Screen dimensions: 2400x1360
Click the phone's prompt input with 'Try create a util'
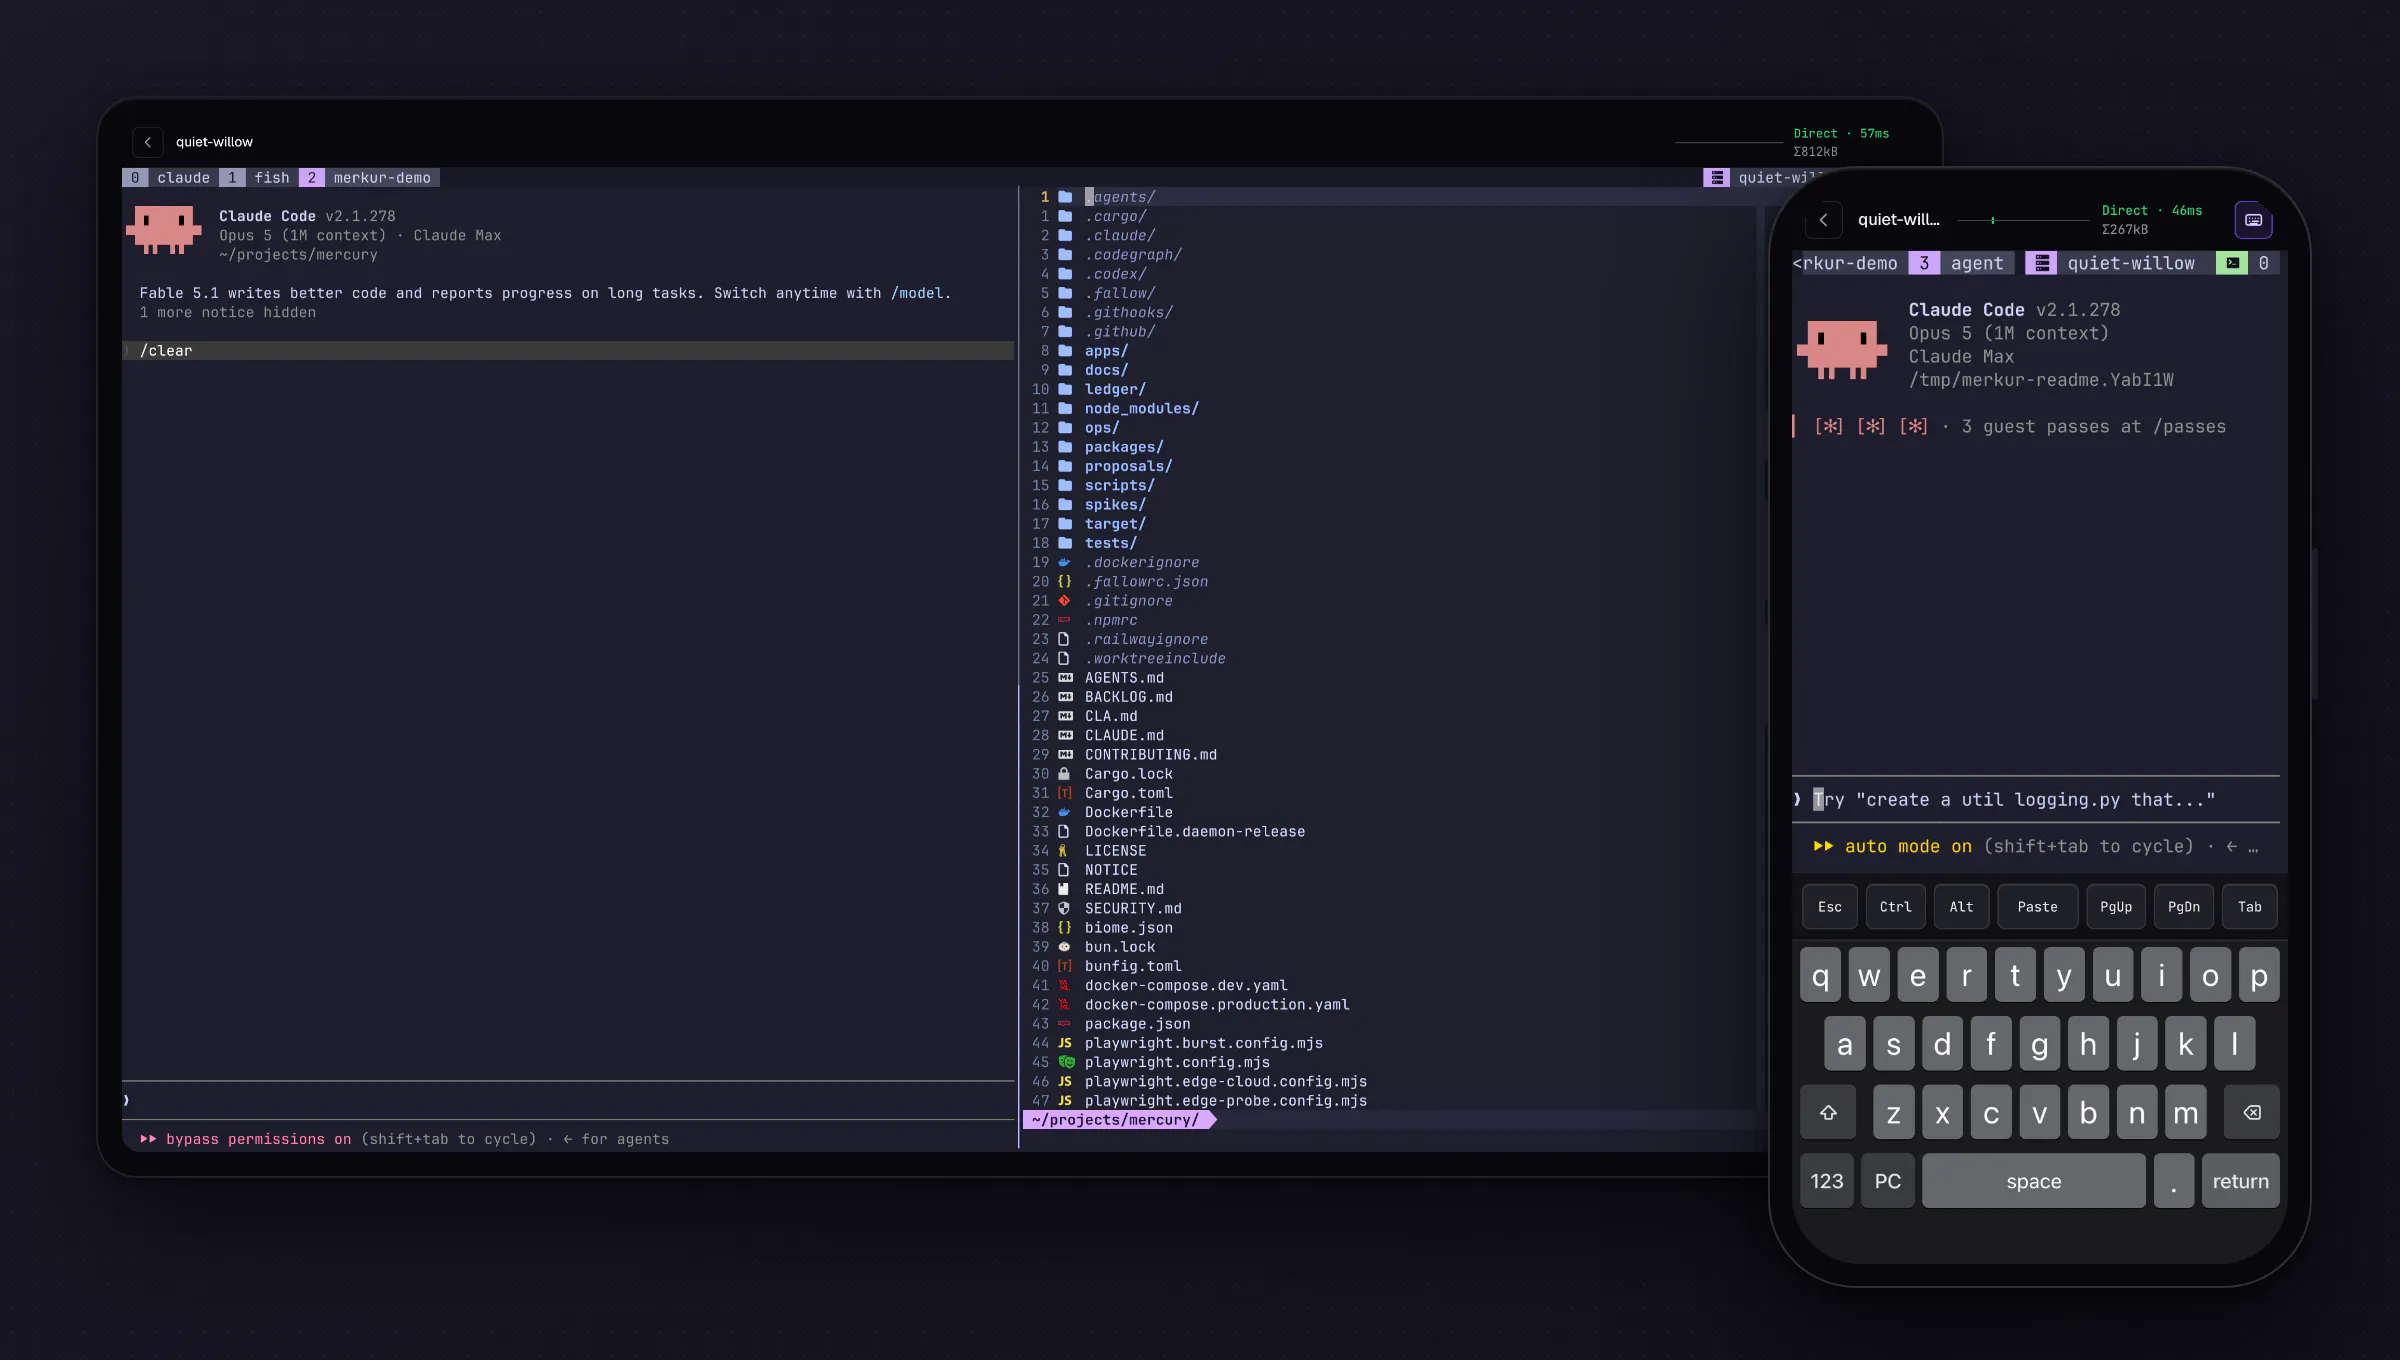[x=2036, y=800]
